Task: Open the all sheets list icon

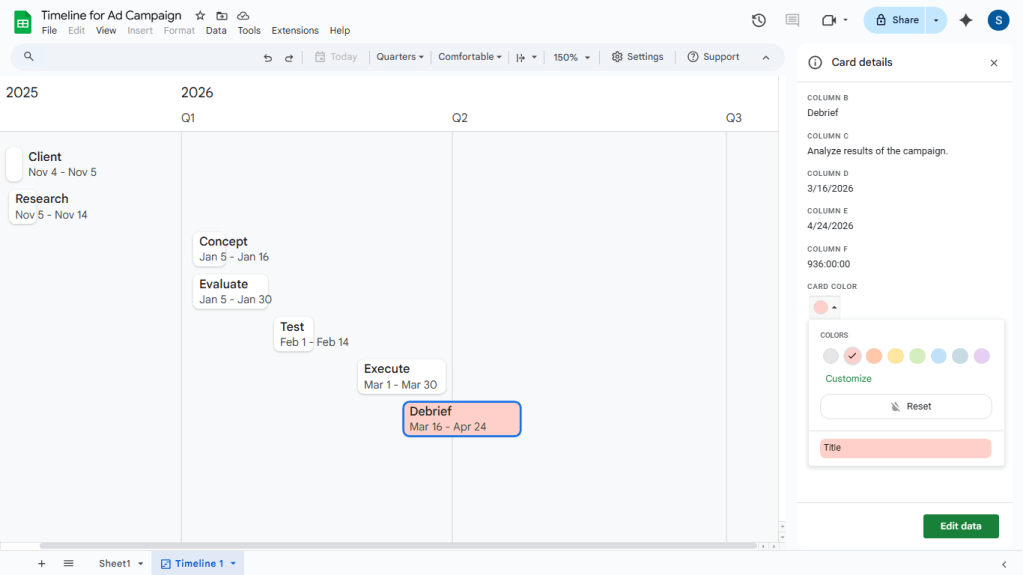Action: tap(69, 563)
